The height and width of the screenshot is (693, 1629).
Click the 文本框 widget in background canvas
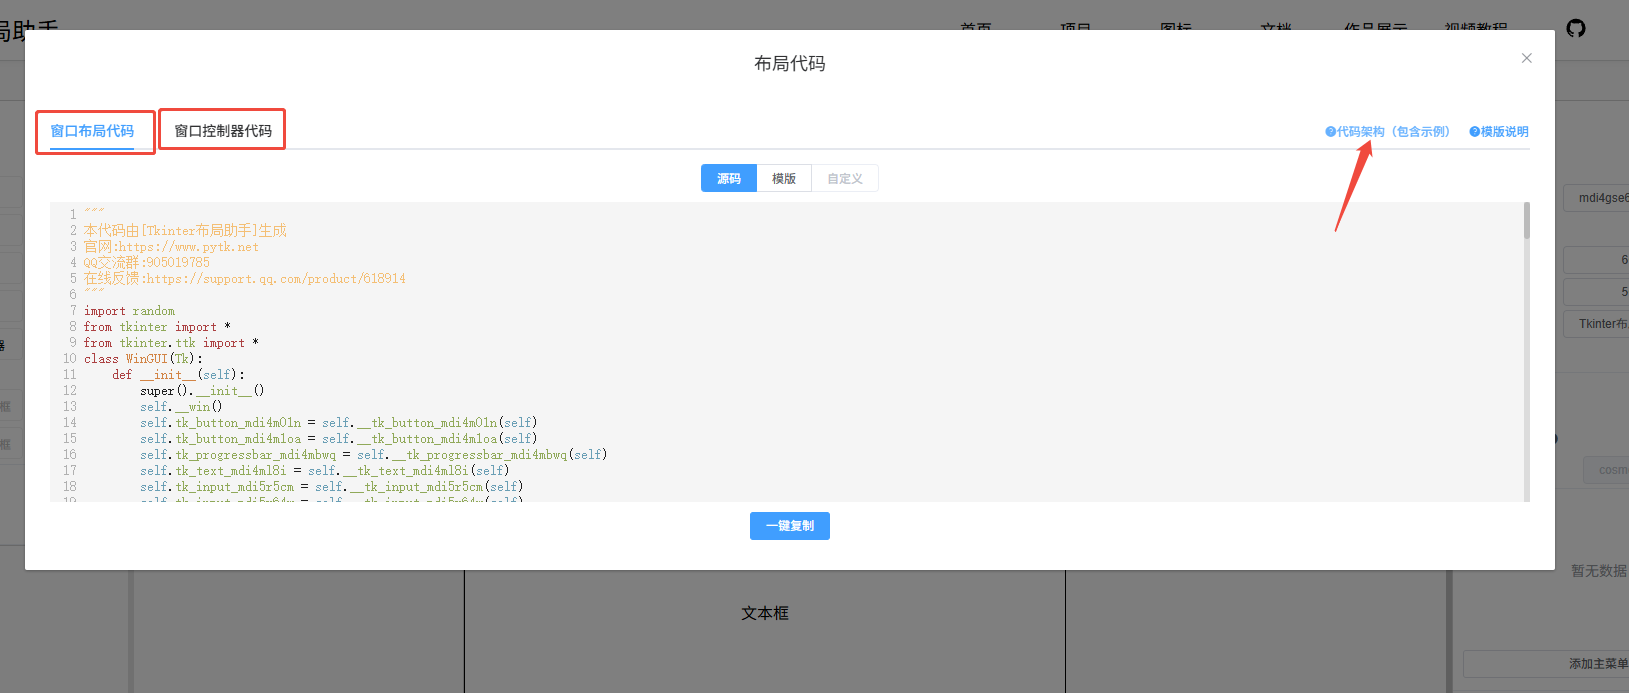tap(765, 613)
